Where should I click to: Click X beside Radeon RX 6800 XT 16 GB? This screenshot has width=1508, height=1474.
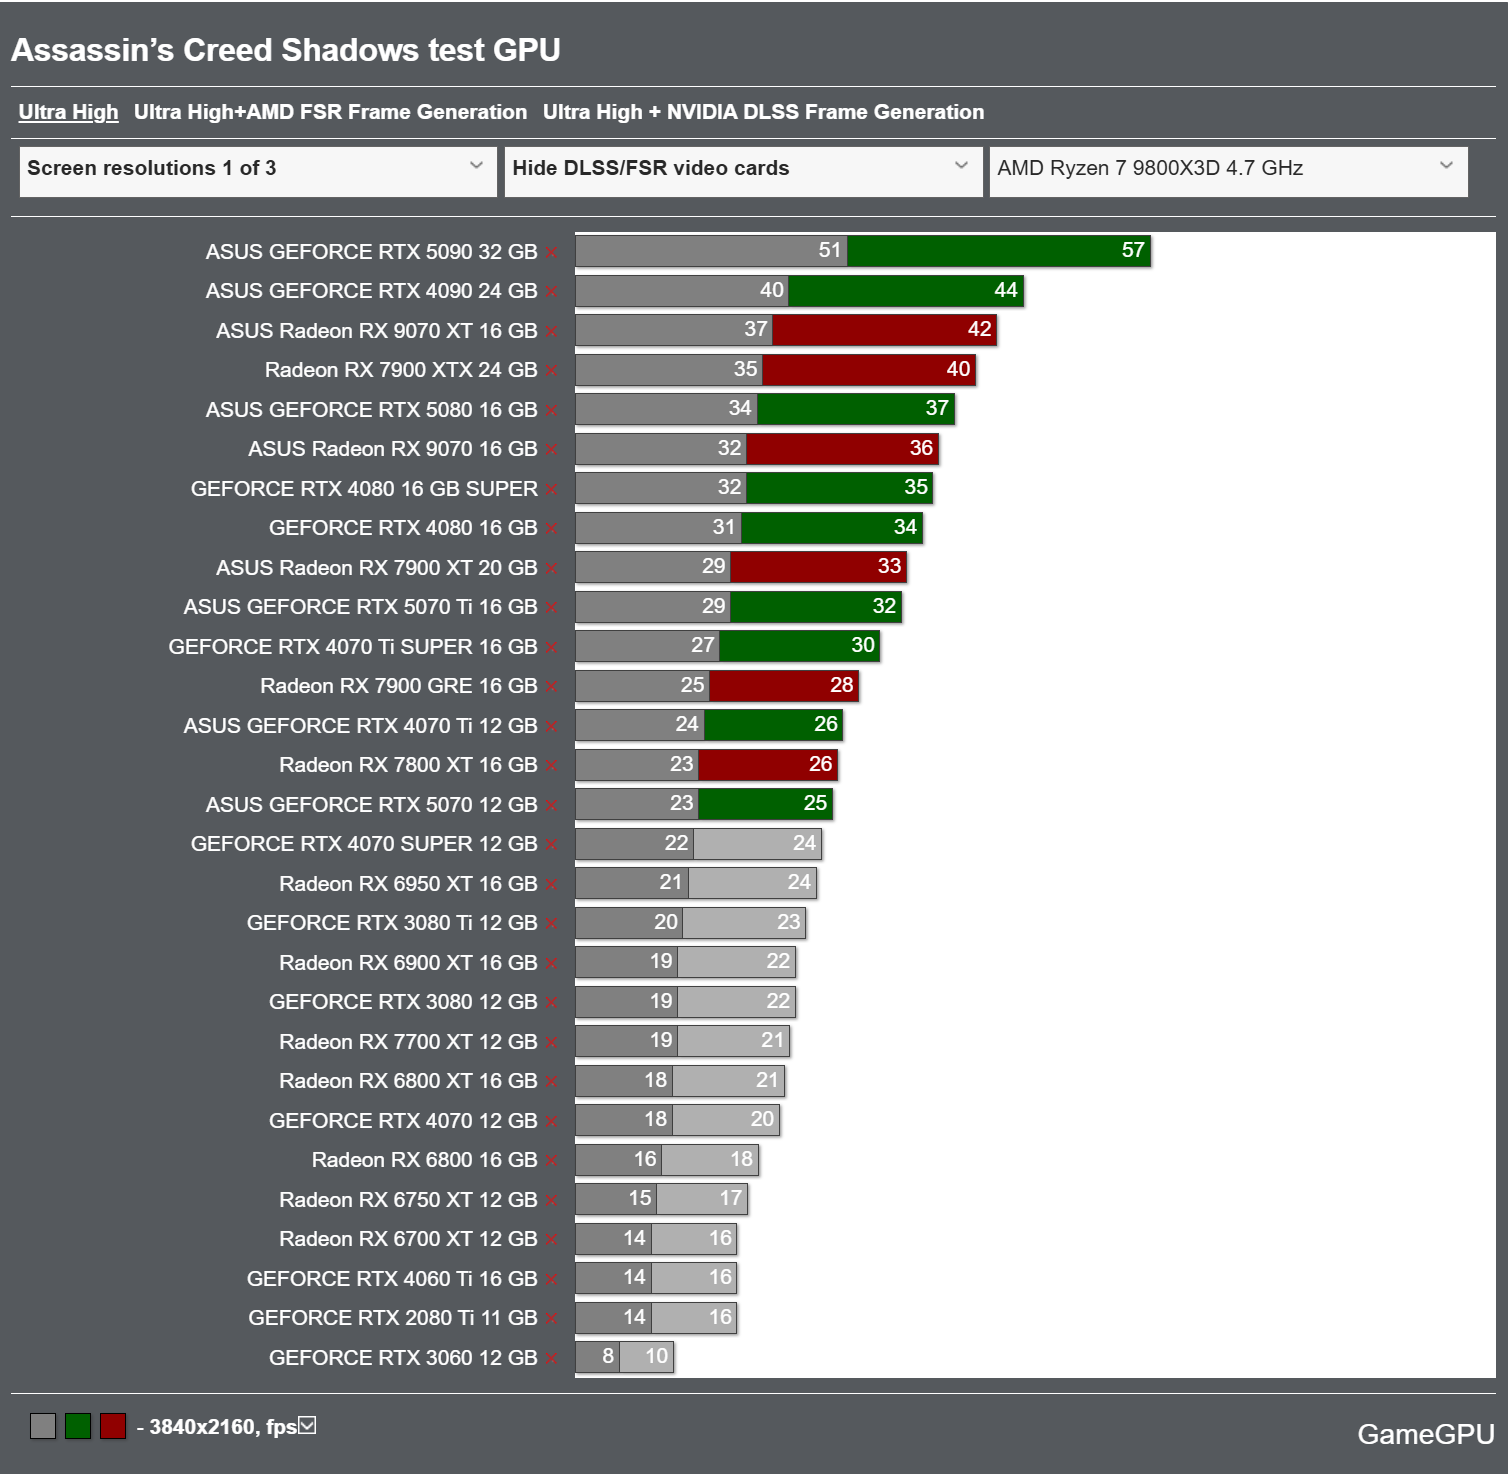(x=551, y=1082)
